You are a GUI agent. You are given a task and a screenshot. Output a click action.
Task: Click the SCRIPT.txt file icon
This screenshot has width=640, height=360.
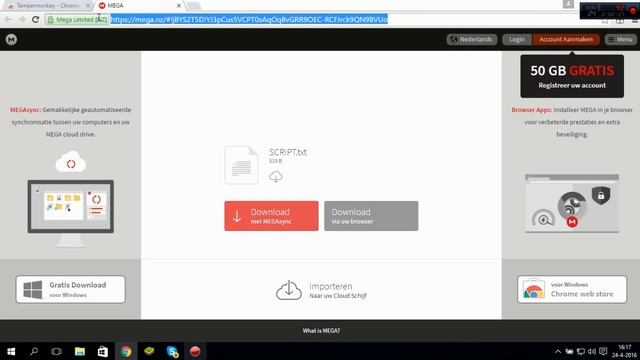point(241,165)
